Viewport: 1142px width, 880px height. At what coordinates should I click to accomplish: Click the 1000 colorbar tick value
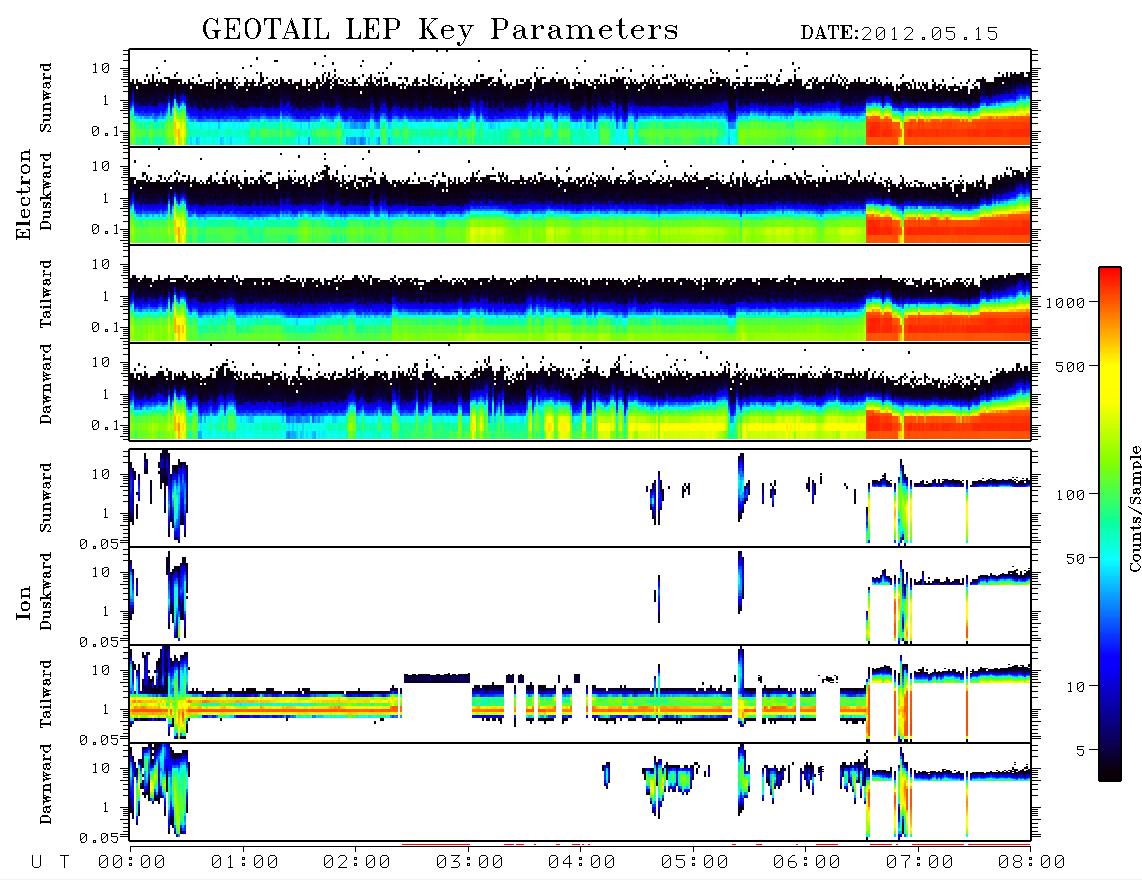point(1065,302)
